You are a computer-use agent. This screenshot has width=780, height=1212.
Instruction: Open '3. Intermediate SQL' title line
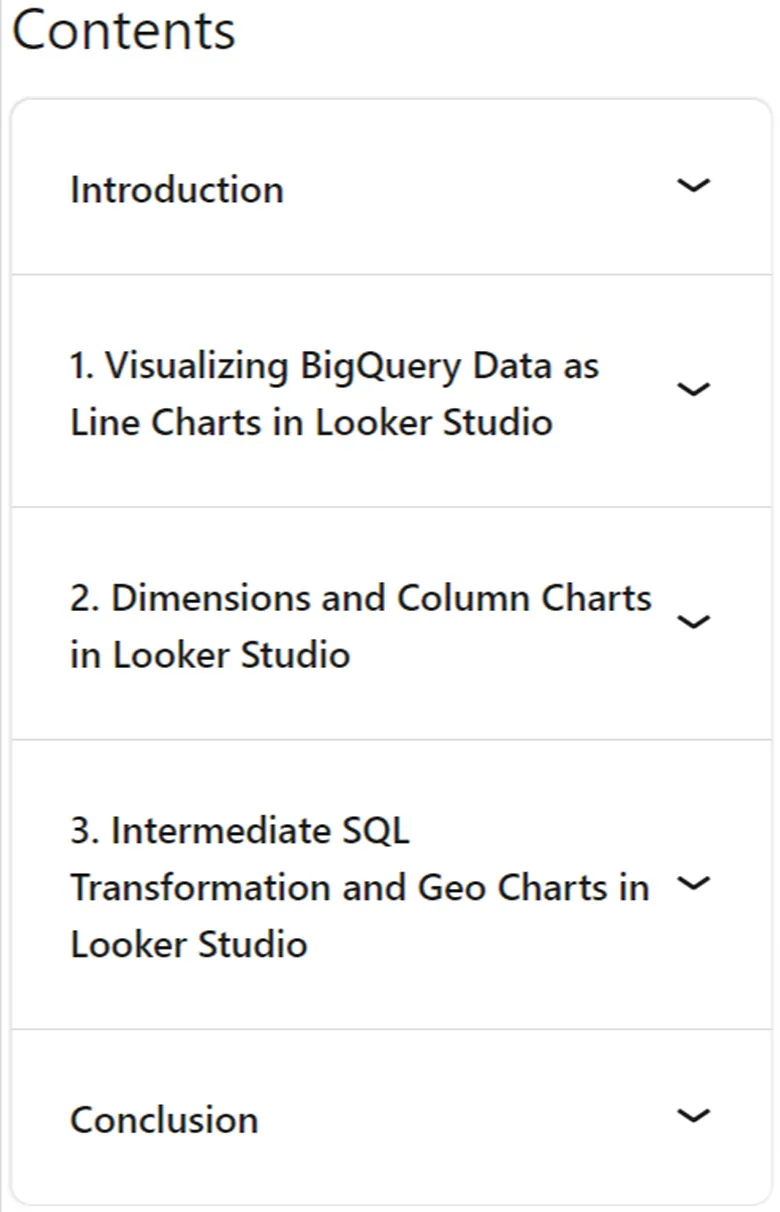[240, 830]
